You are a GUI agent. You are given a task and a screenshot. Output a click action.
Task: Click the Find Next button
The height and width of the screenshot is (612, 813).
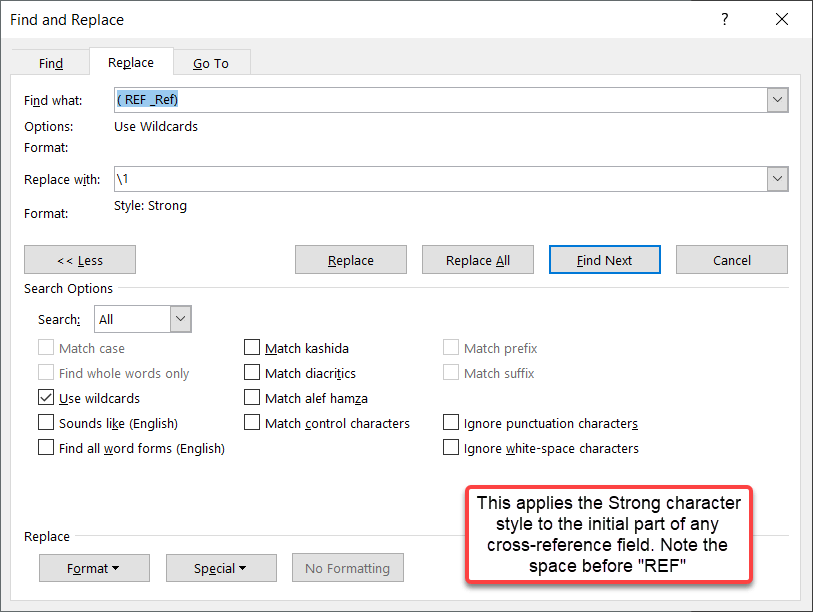point(605,260)
